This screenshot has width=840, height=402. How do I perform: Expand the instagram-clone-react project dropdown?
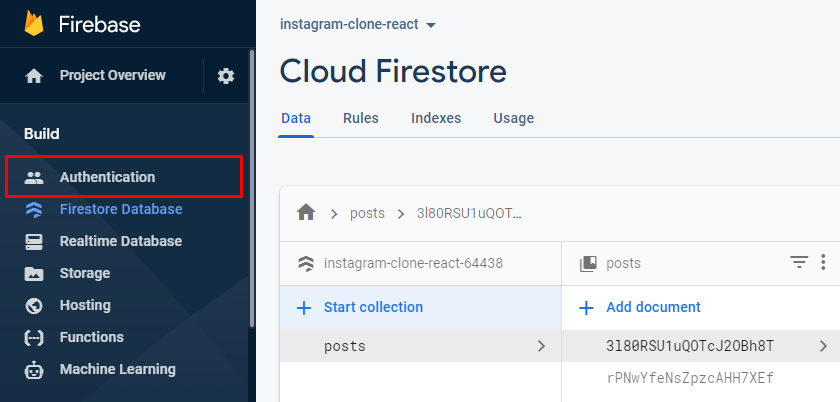coord(431,24)
